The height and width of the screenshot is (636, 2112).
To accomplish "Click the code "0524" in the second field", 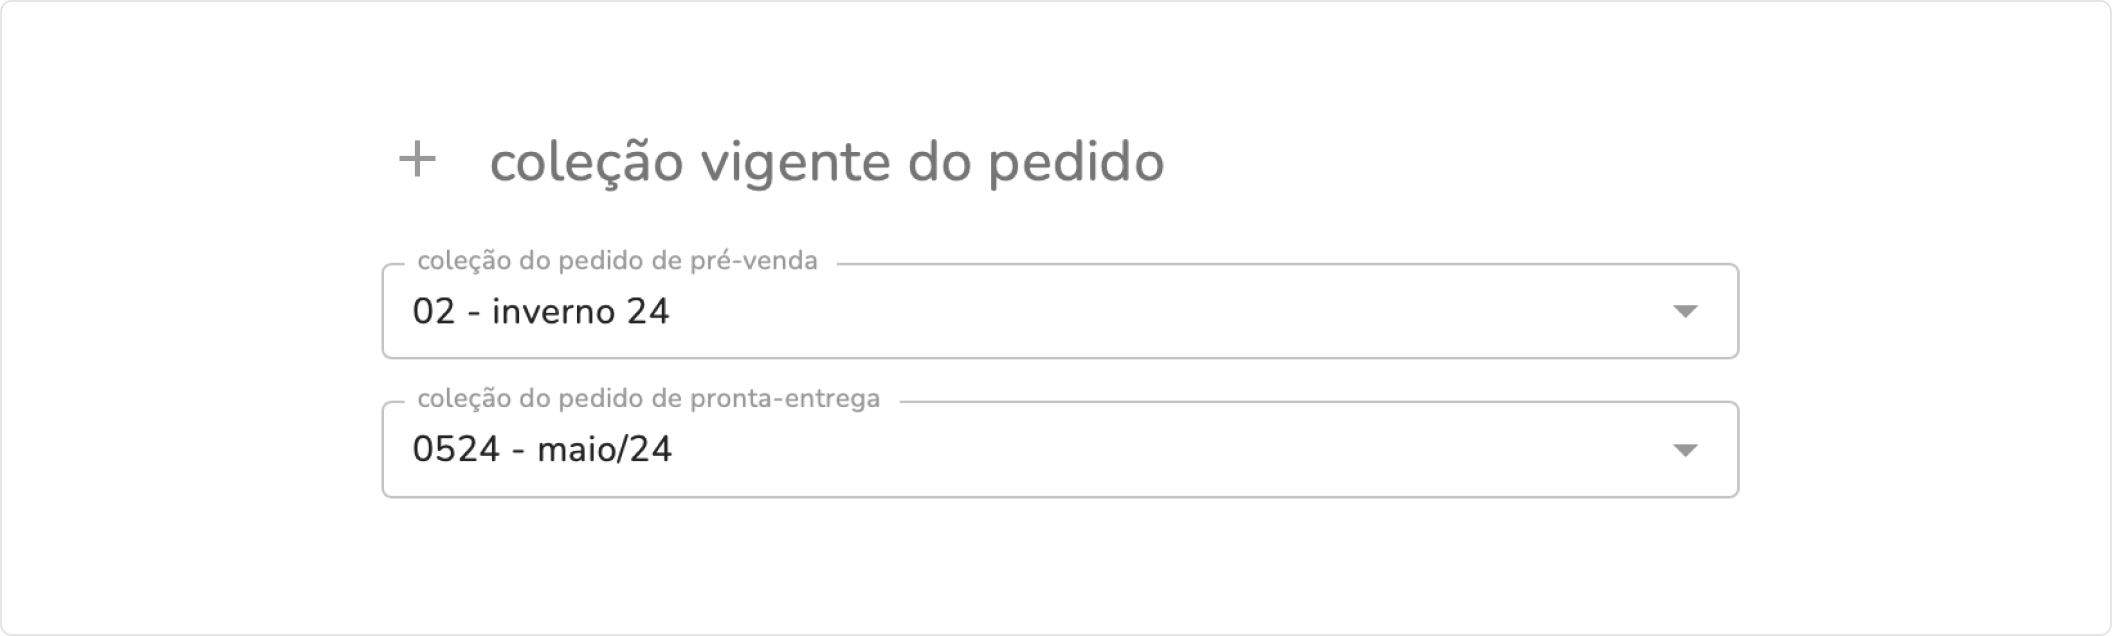I will (455, 450).
